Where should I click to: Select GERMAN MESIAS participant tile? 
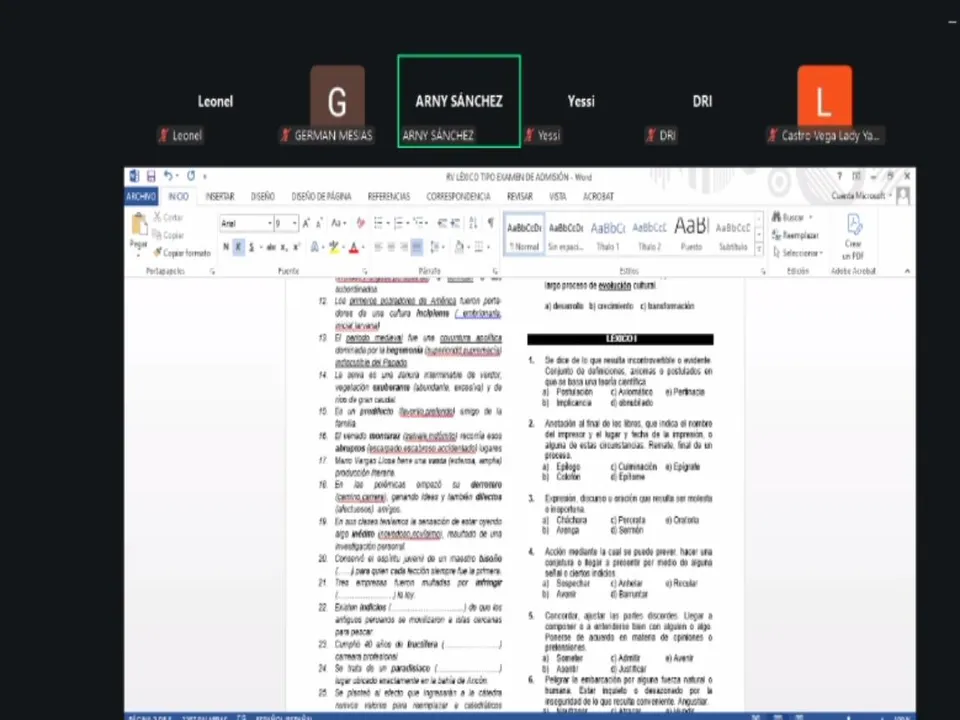[x=337, y=101]
